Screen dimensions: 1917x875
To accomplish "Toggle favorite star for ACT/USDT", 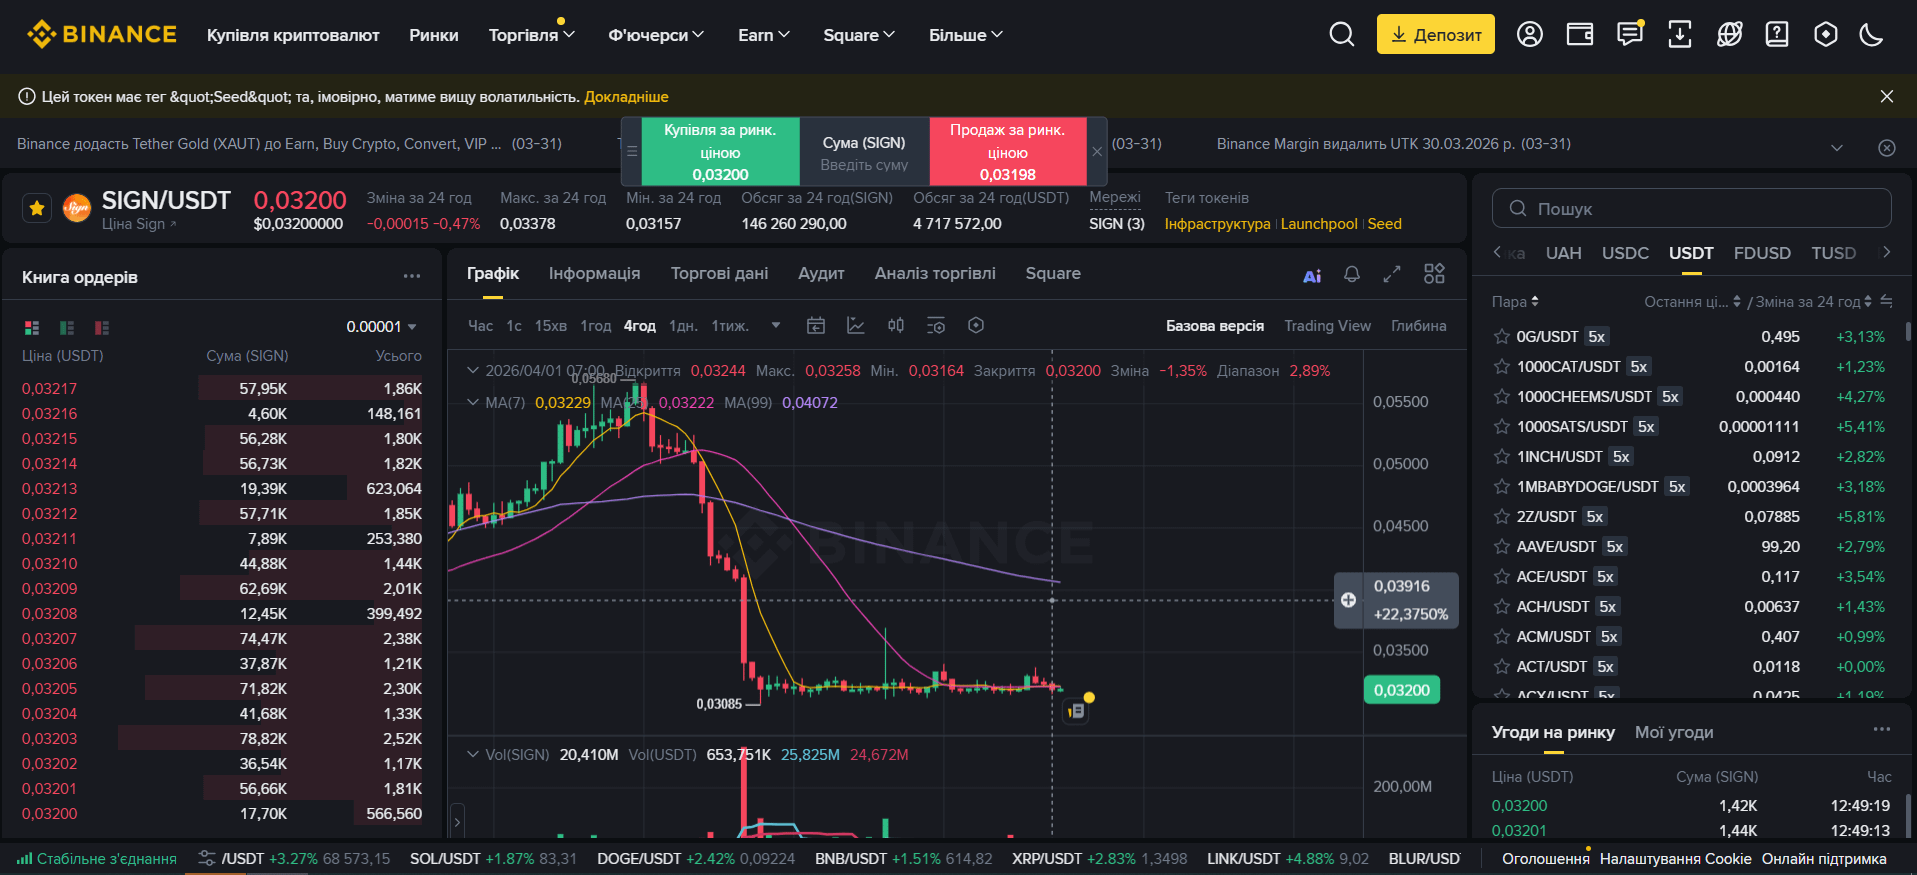I will 1501,667.
